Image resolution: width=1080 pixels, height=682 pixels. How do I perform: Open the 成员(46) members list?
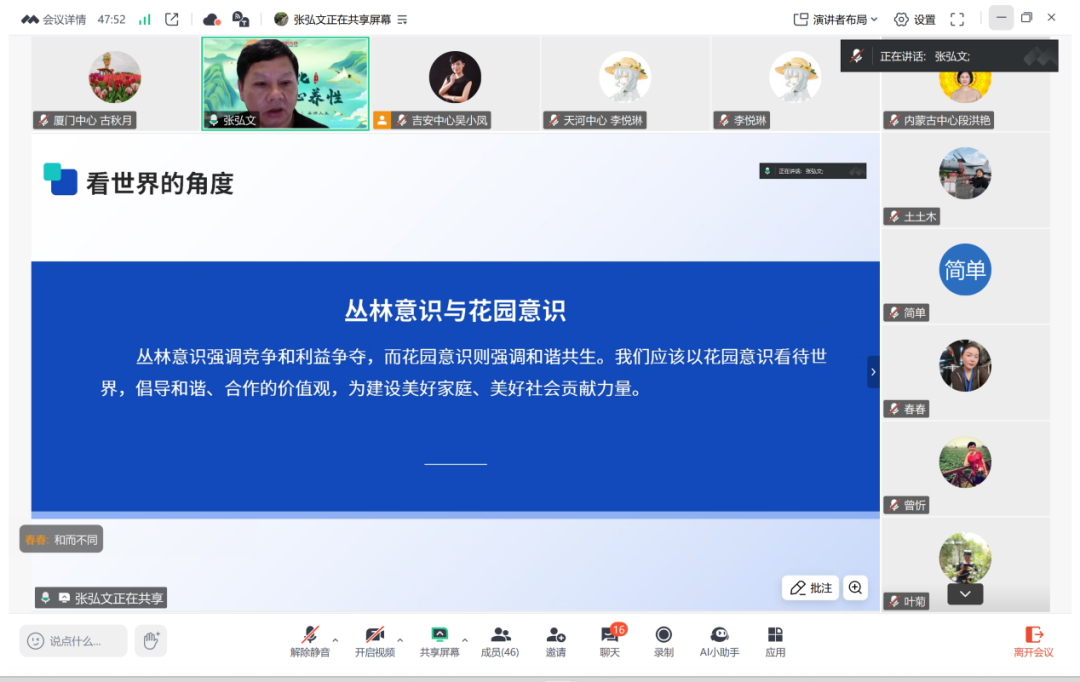pyautogui.click(x=500, y=640)
